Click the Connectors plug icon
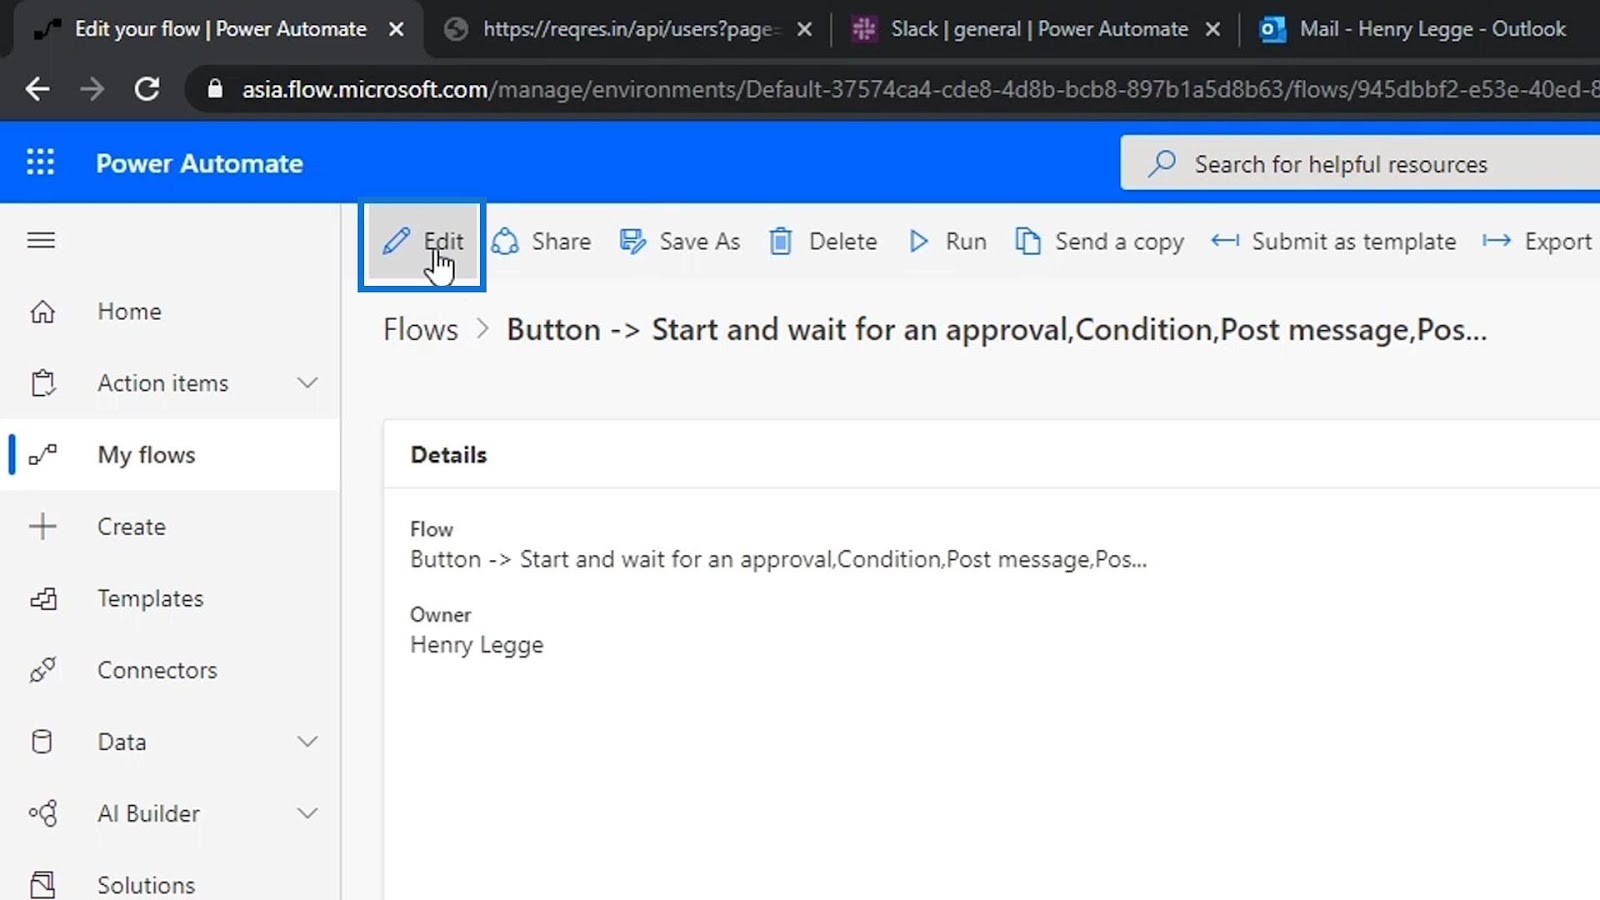This screenshot has height=900, width=1600. 42,670
